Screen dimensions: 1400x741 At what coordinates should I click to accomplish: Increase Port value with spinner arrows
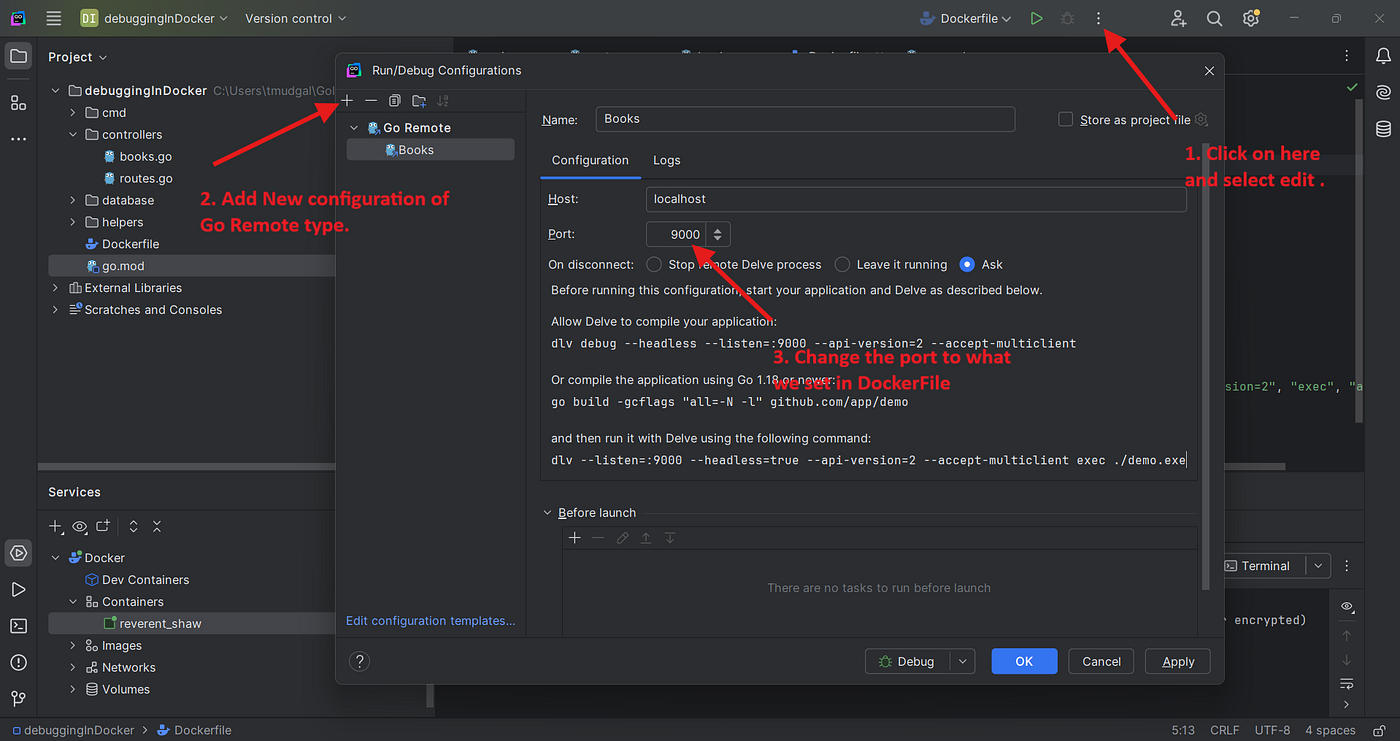[x=717, y=229]
